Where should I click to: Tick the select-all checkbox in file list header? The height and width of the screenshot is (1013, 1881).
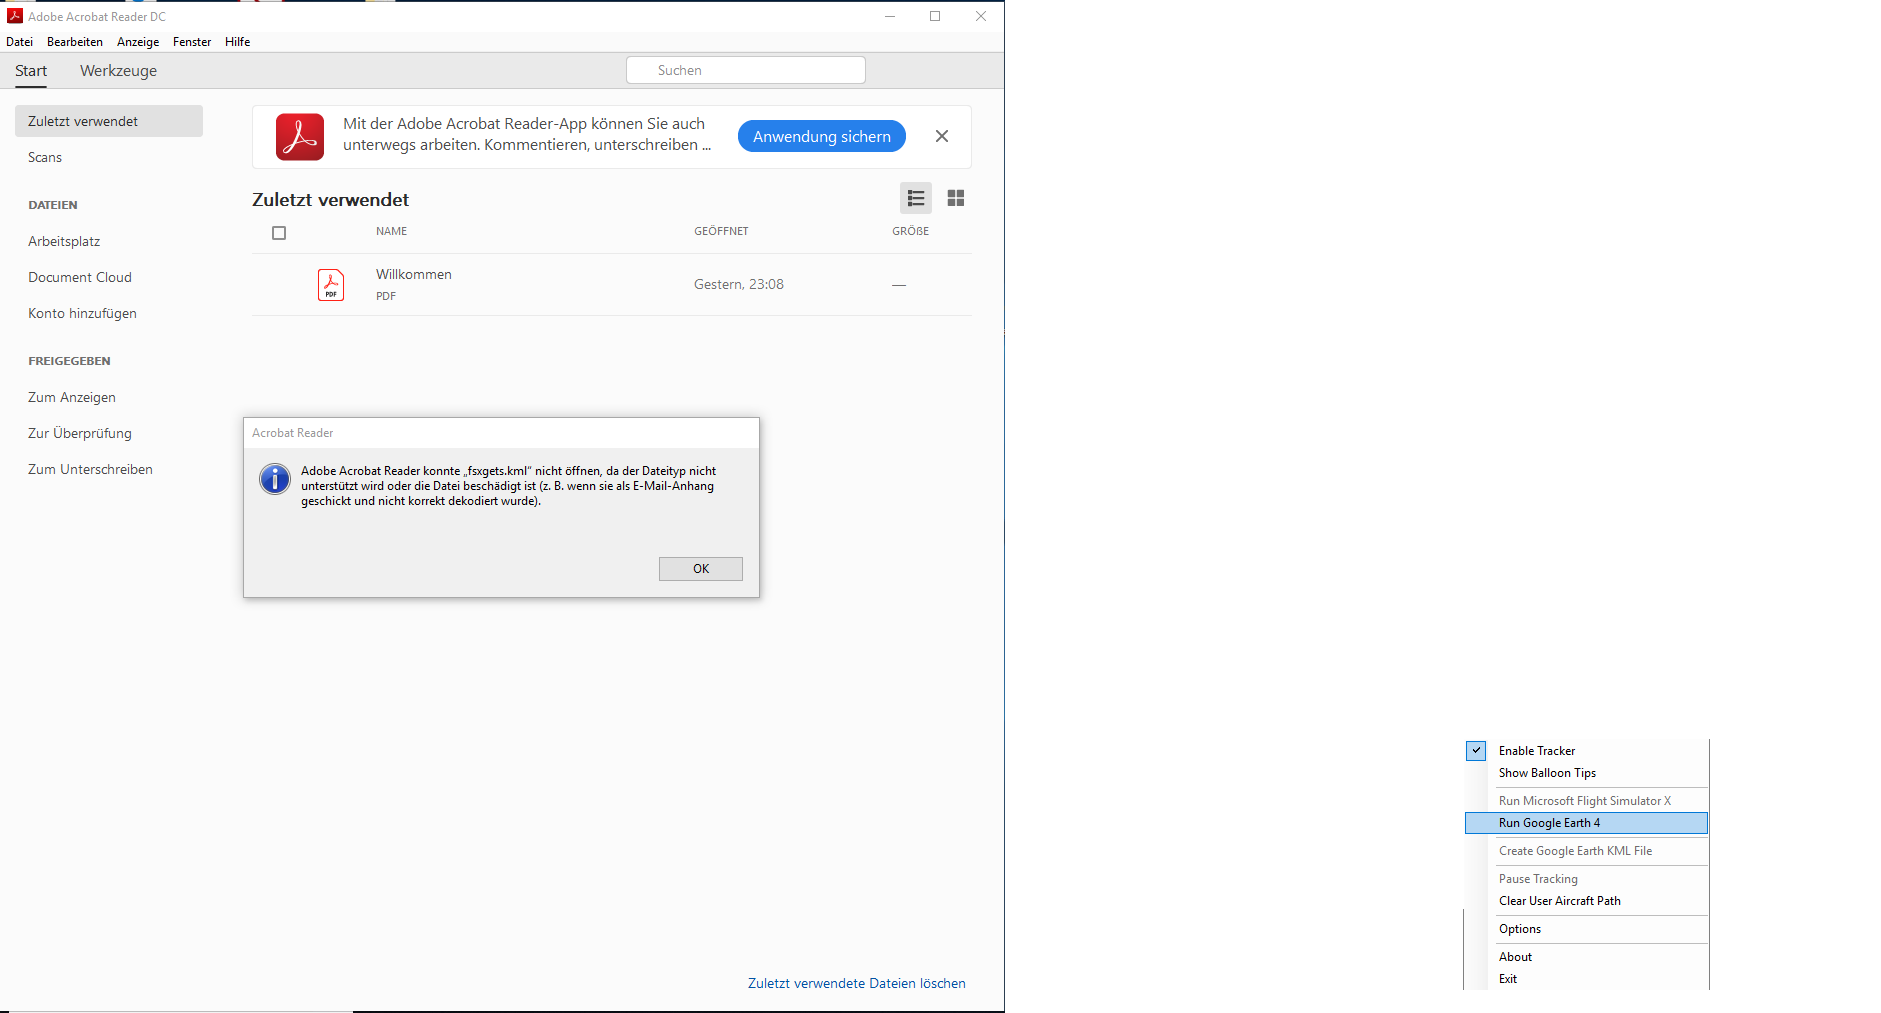click(x=279, y=233)
